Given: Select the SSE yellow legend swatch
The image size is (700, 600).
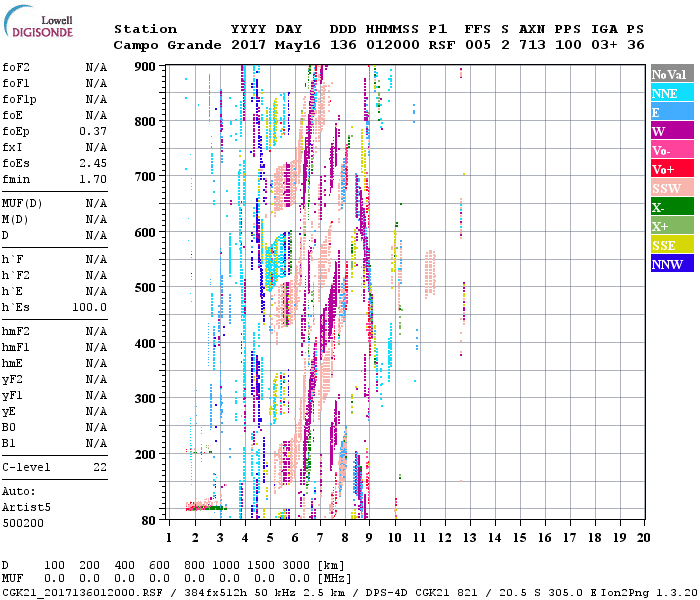Looking at the screenshot, I should (x=672, y=245).
